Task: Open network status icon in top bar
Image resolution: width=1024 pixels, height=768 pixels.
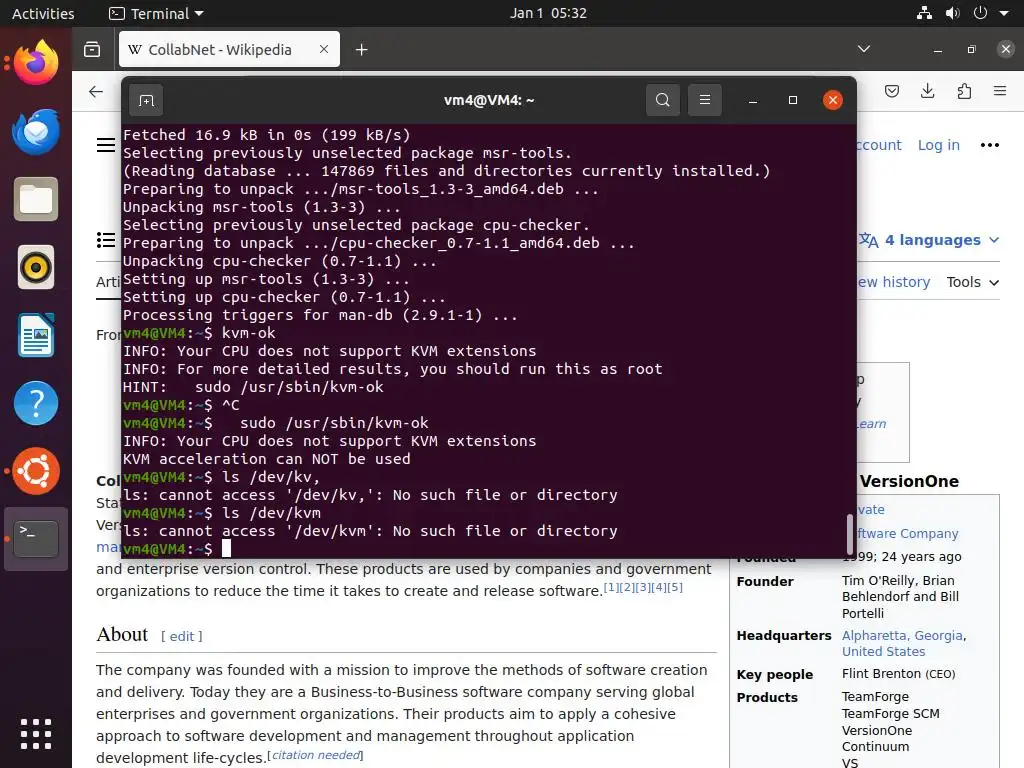Action: point(924,13)
